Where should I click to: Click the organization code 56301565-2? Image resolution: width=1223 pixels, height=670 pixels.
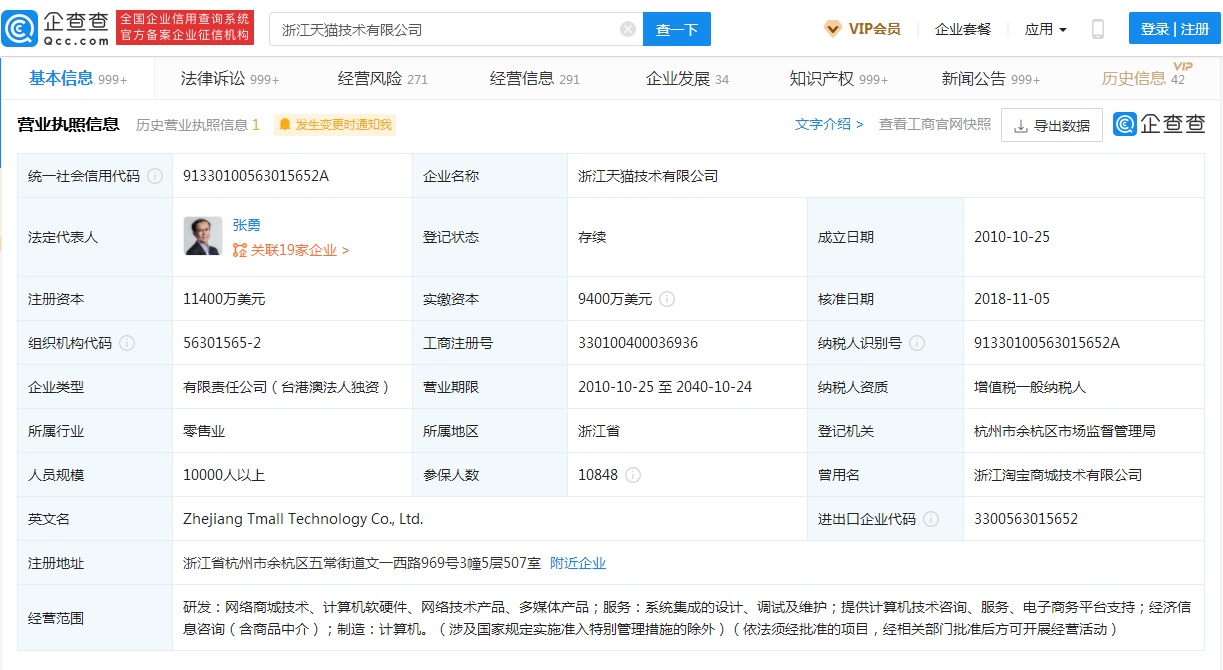pyautogui.click(x=222, y=343)
